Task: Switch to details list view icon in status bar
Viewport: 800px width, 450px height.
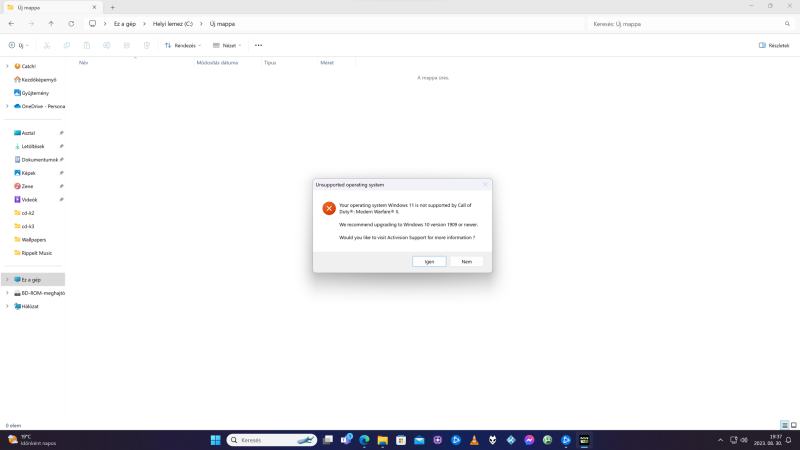Action: tap(785, 425)
